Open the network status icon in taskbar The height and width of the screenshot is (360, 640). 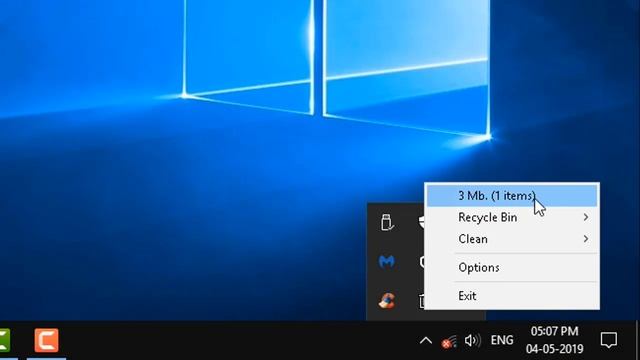pos(449,341)
